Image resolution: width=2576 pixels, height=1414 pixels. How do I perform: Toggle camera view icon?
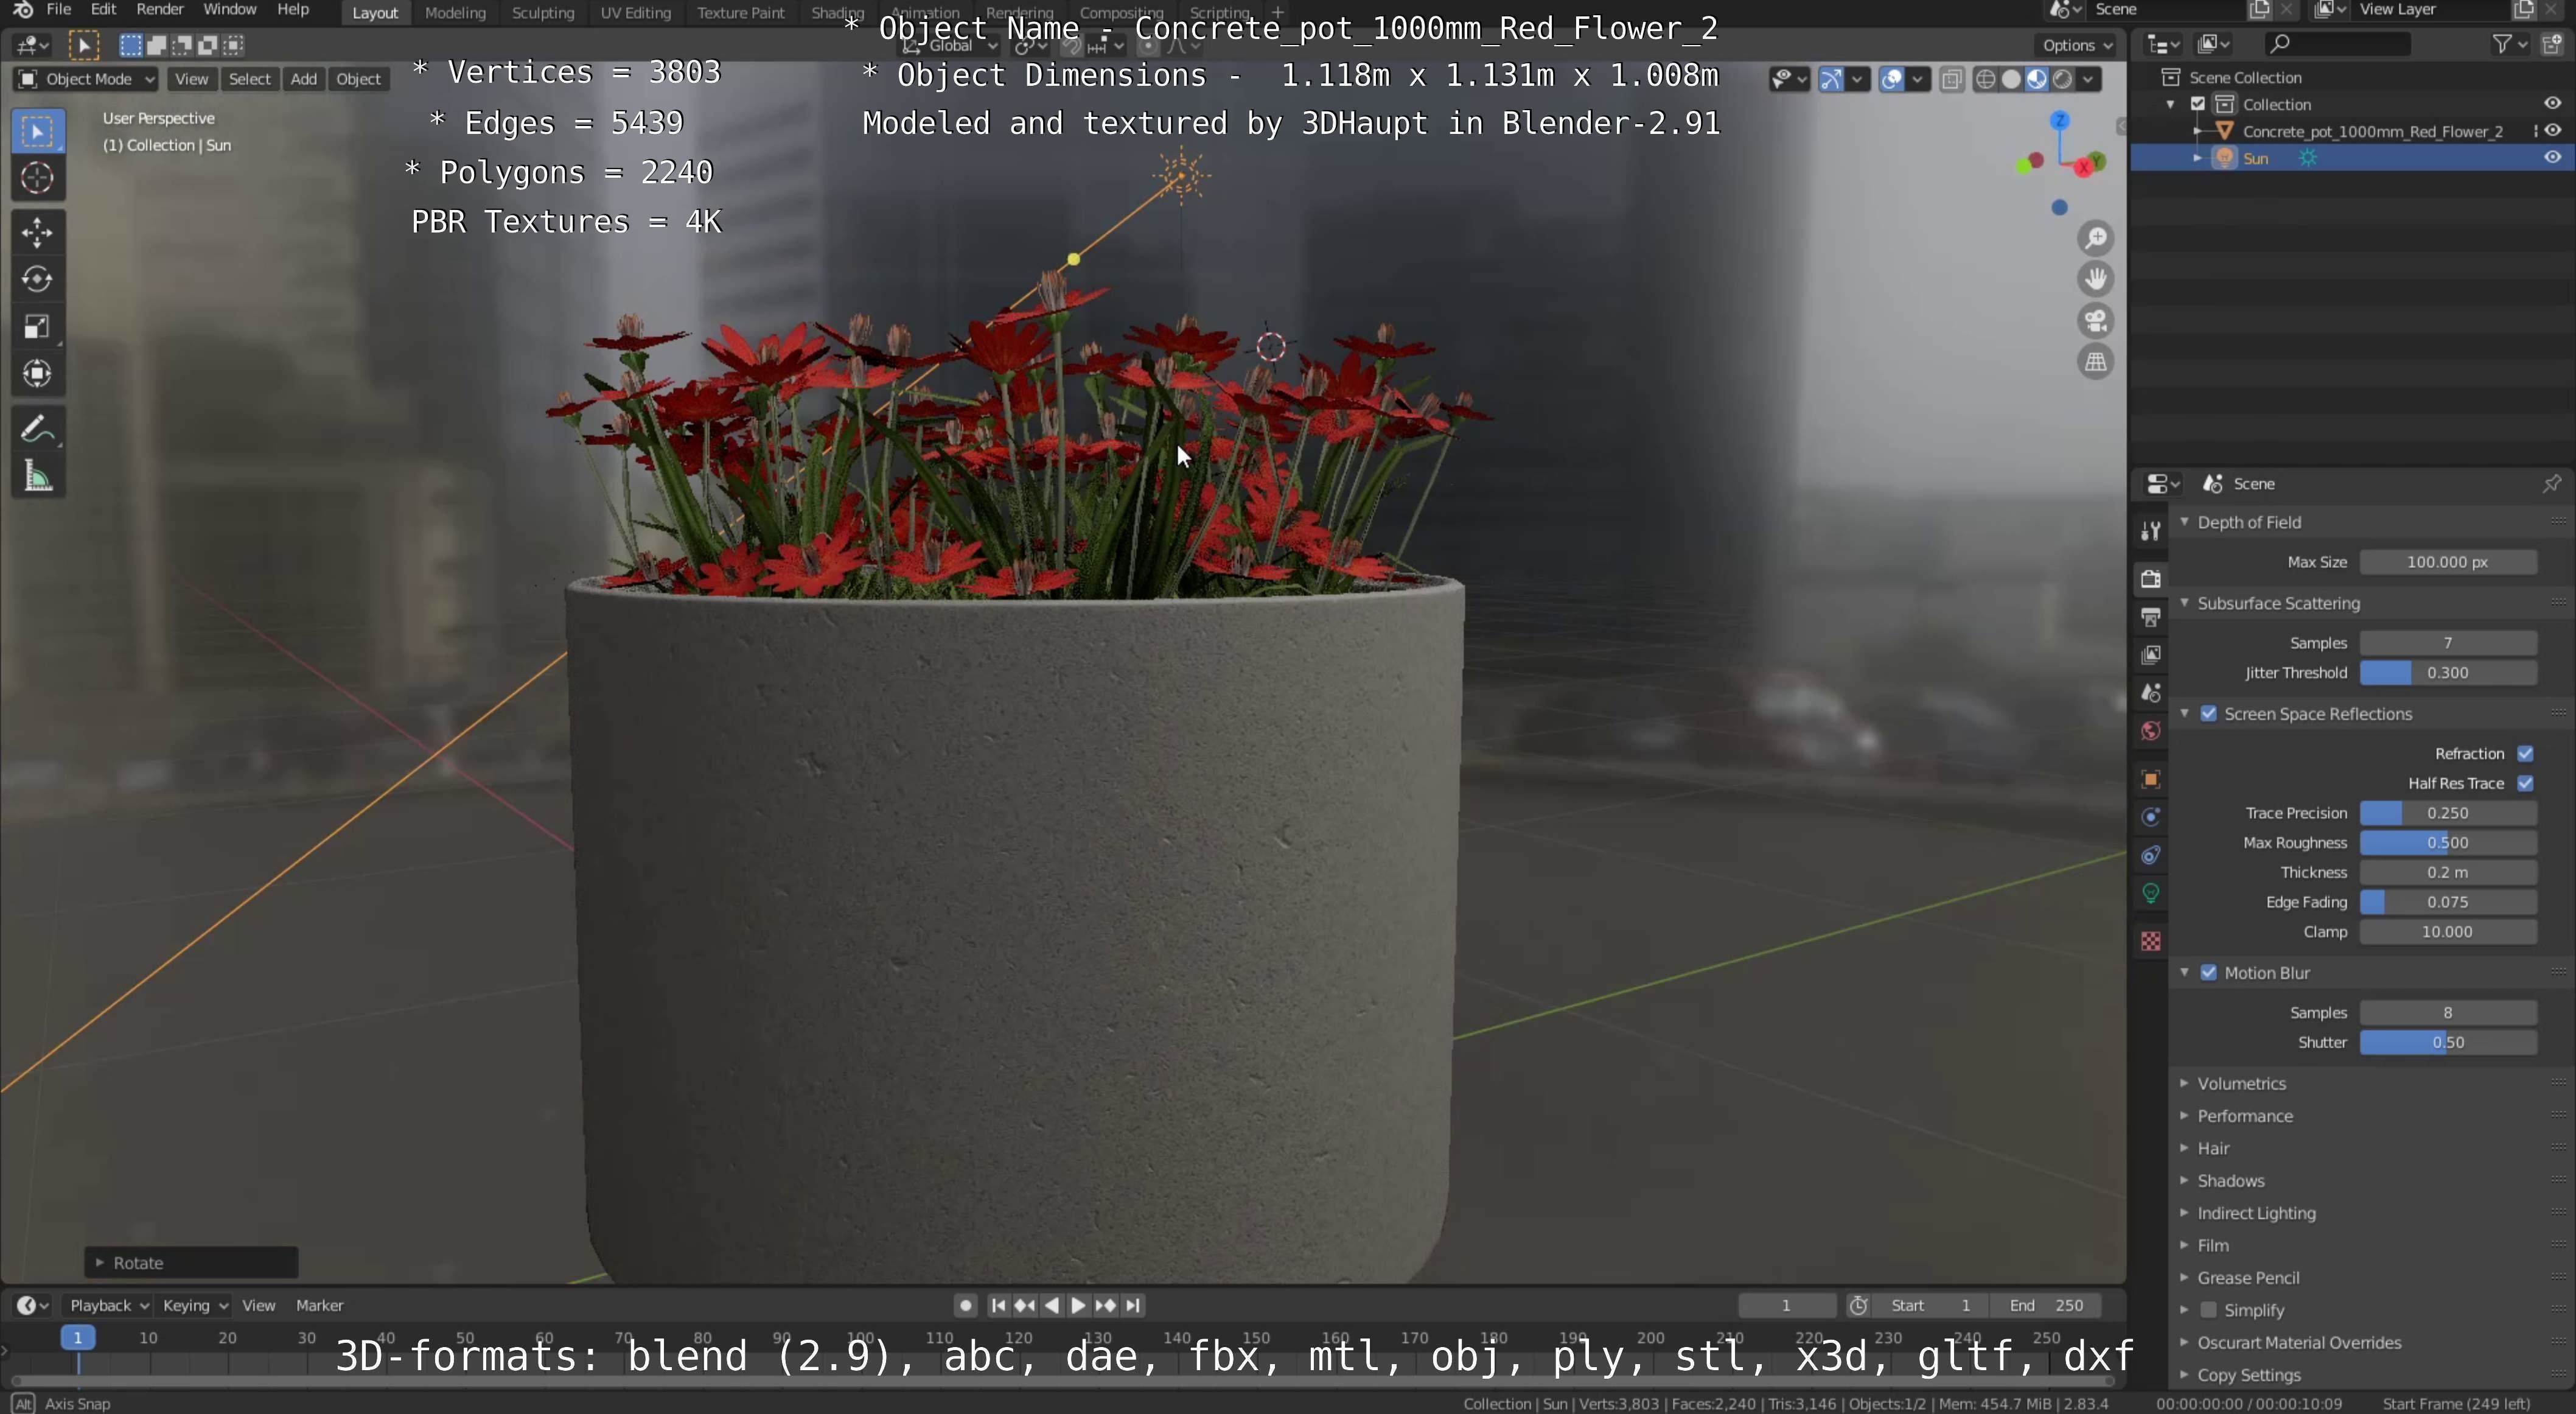tap(2095, 321)
